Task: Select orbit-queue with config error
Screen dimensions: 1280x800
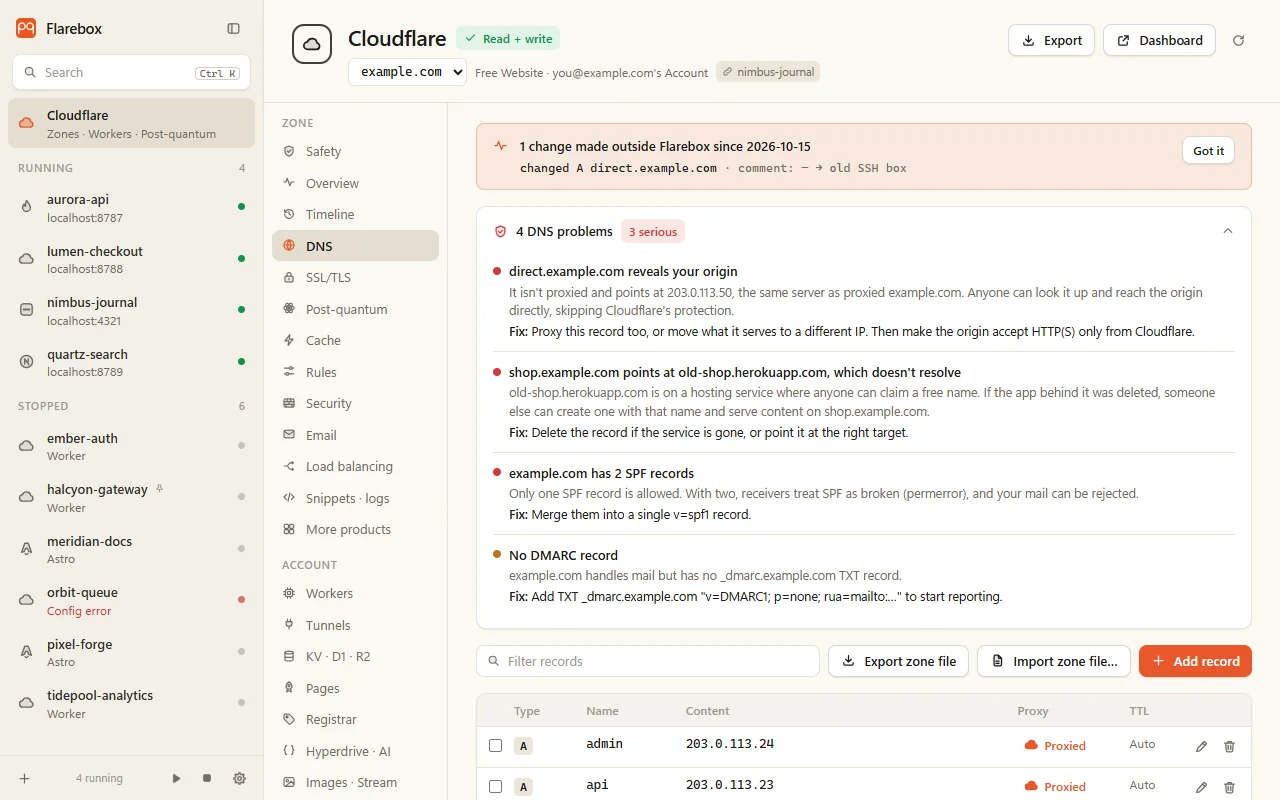Action: click(x=131, y=601)
